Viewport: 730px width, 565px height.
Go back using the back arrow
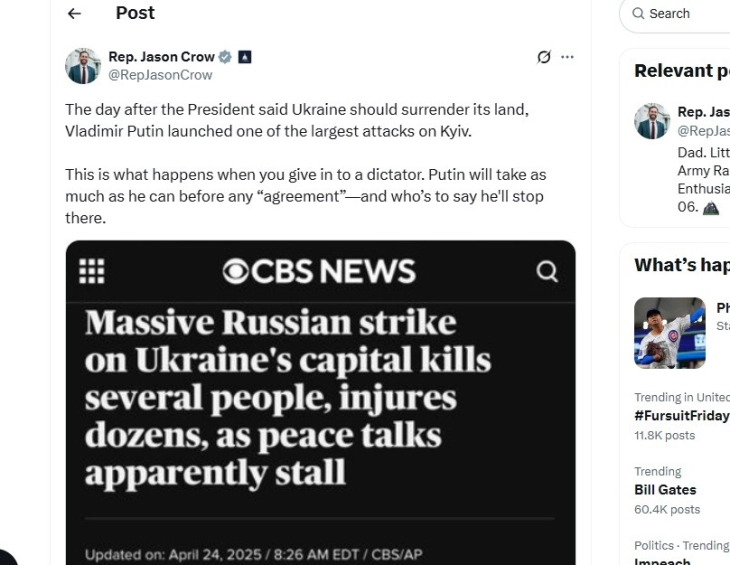coord(74,14)
